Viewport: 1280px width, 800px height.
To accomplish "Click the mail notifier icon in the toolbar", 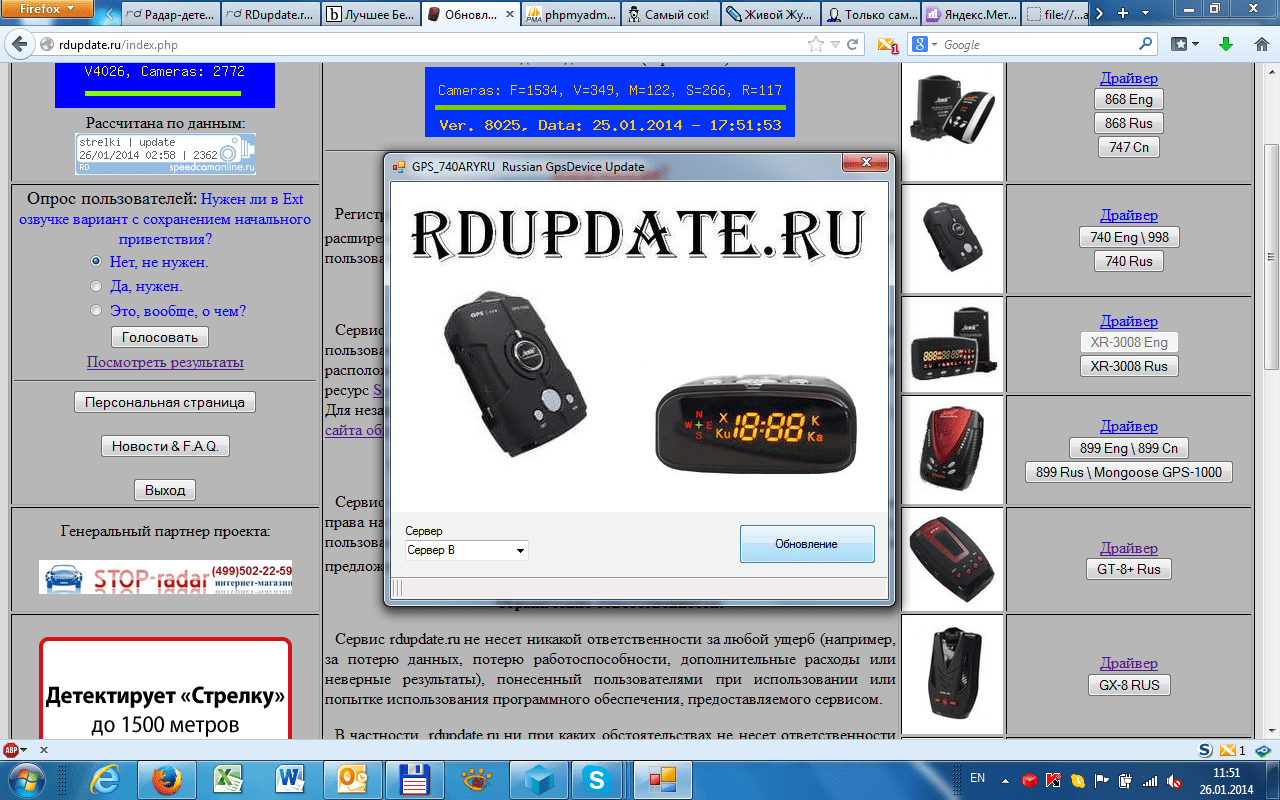I will click(x=887, y=45).
